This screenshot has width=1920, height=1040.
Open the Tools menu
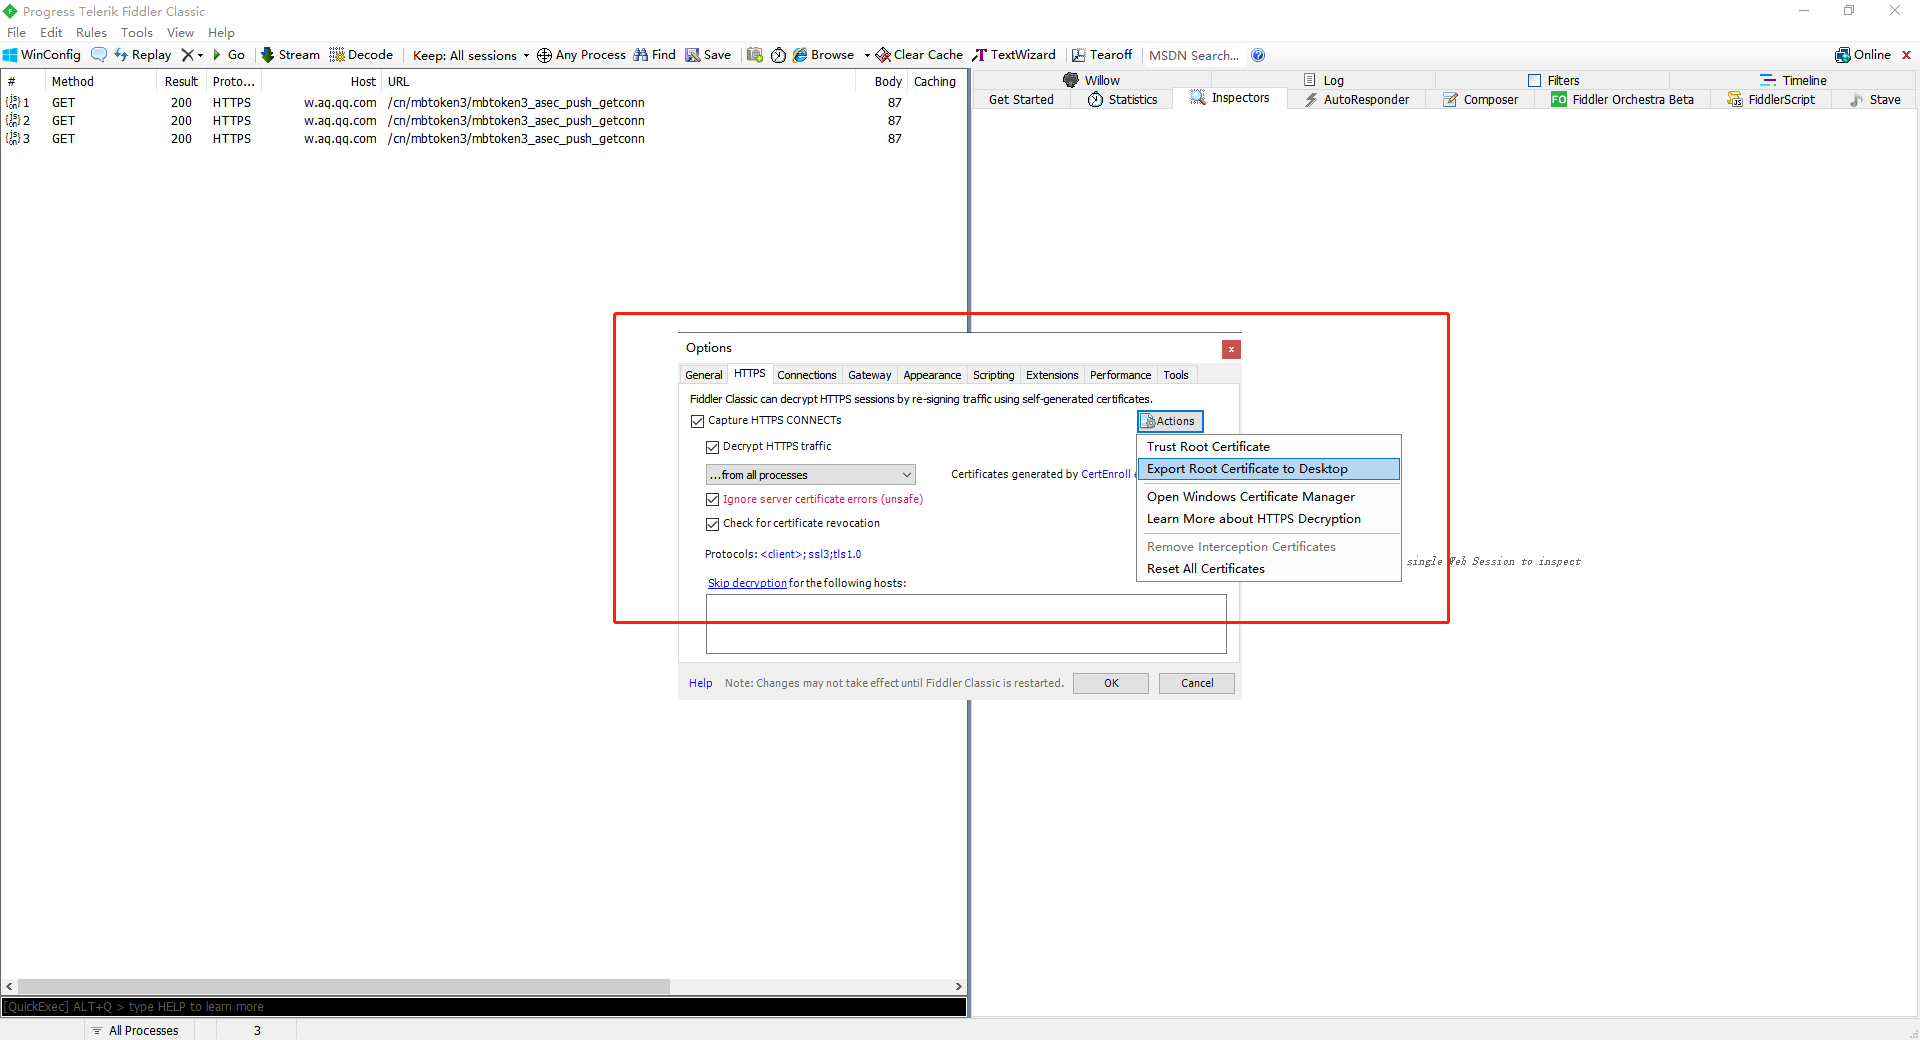pos(137,33)
